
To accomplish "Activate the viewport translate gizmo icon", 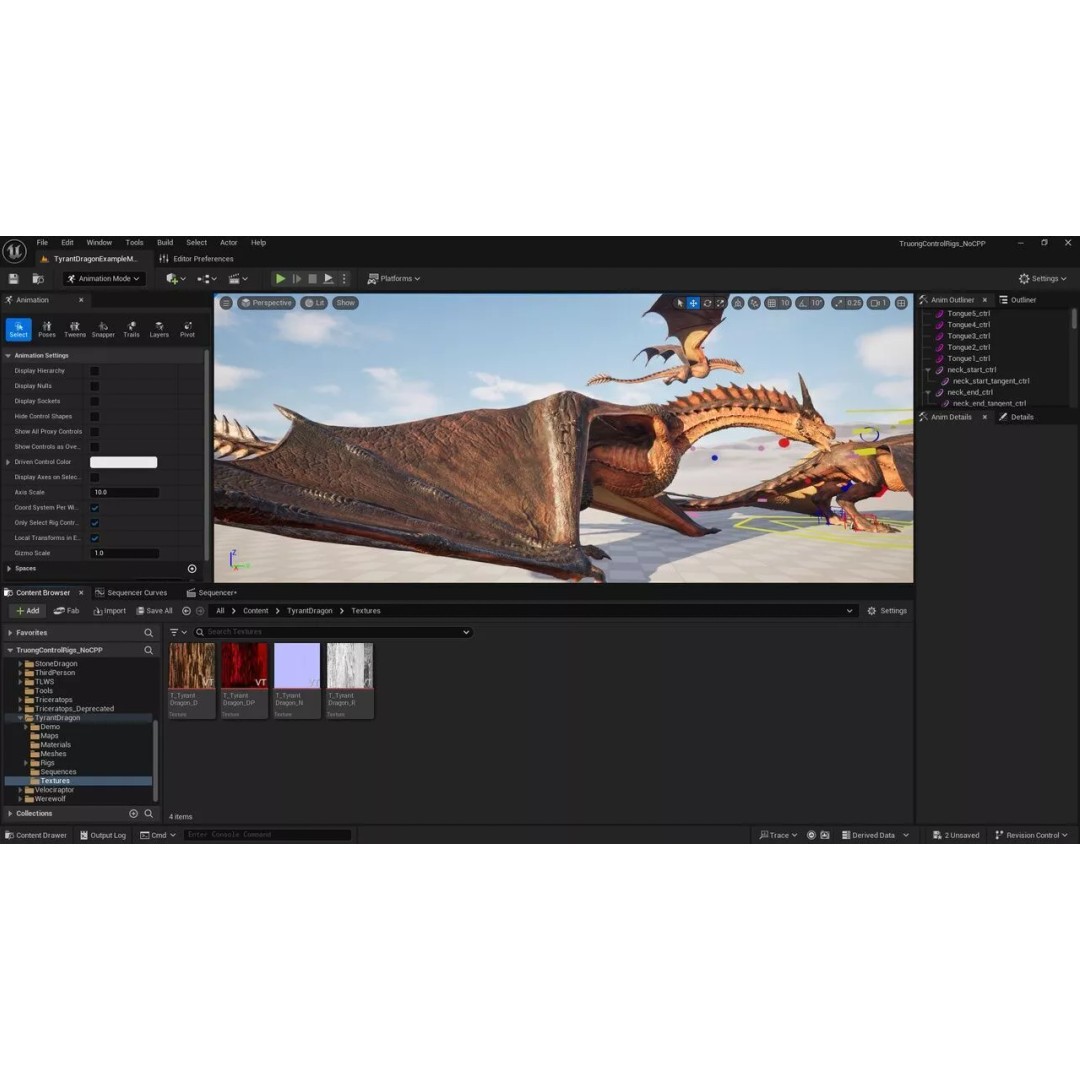I will click(x=694, y=303).
